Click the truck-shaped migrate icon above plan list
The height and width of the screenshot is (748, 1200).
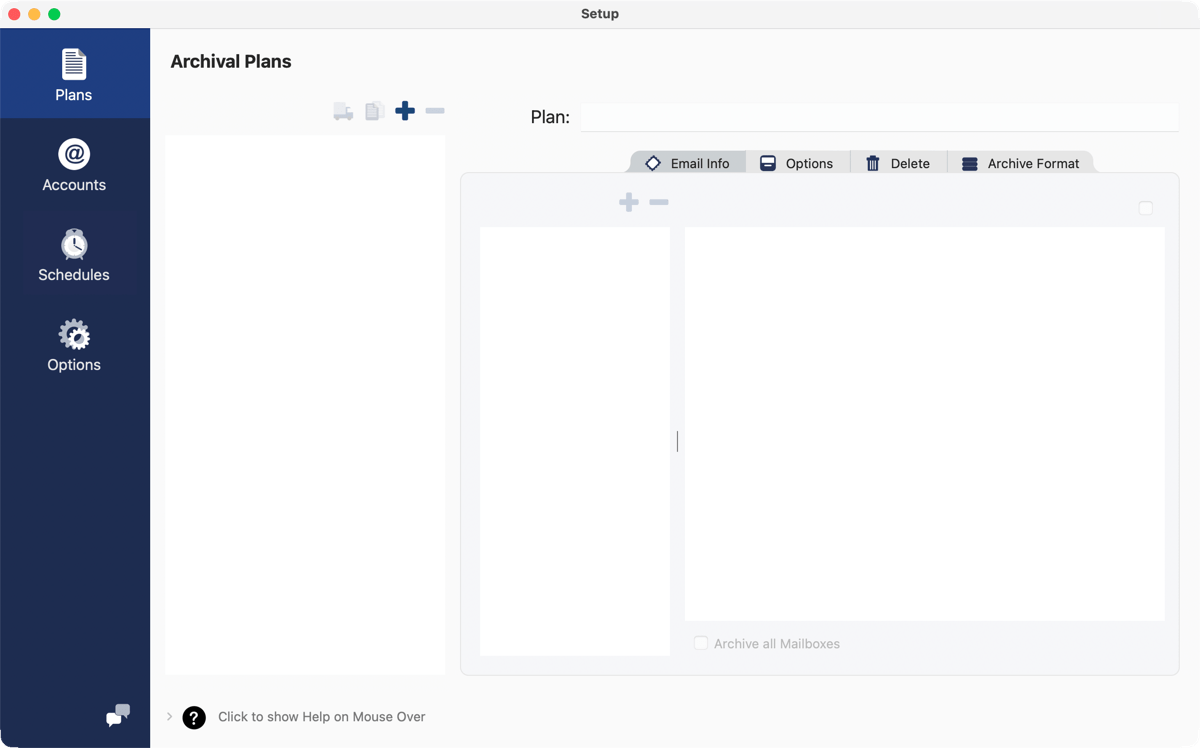[343, 111]
